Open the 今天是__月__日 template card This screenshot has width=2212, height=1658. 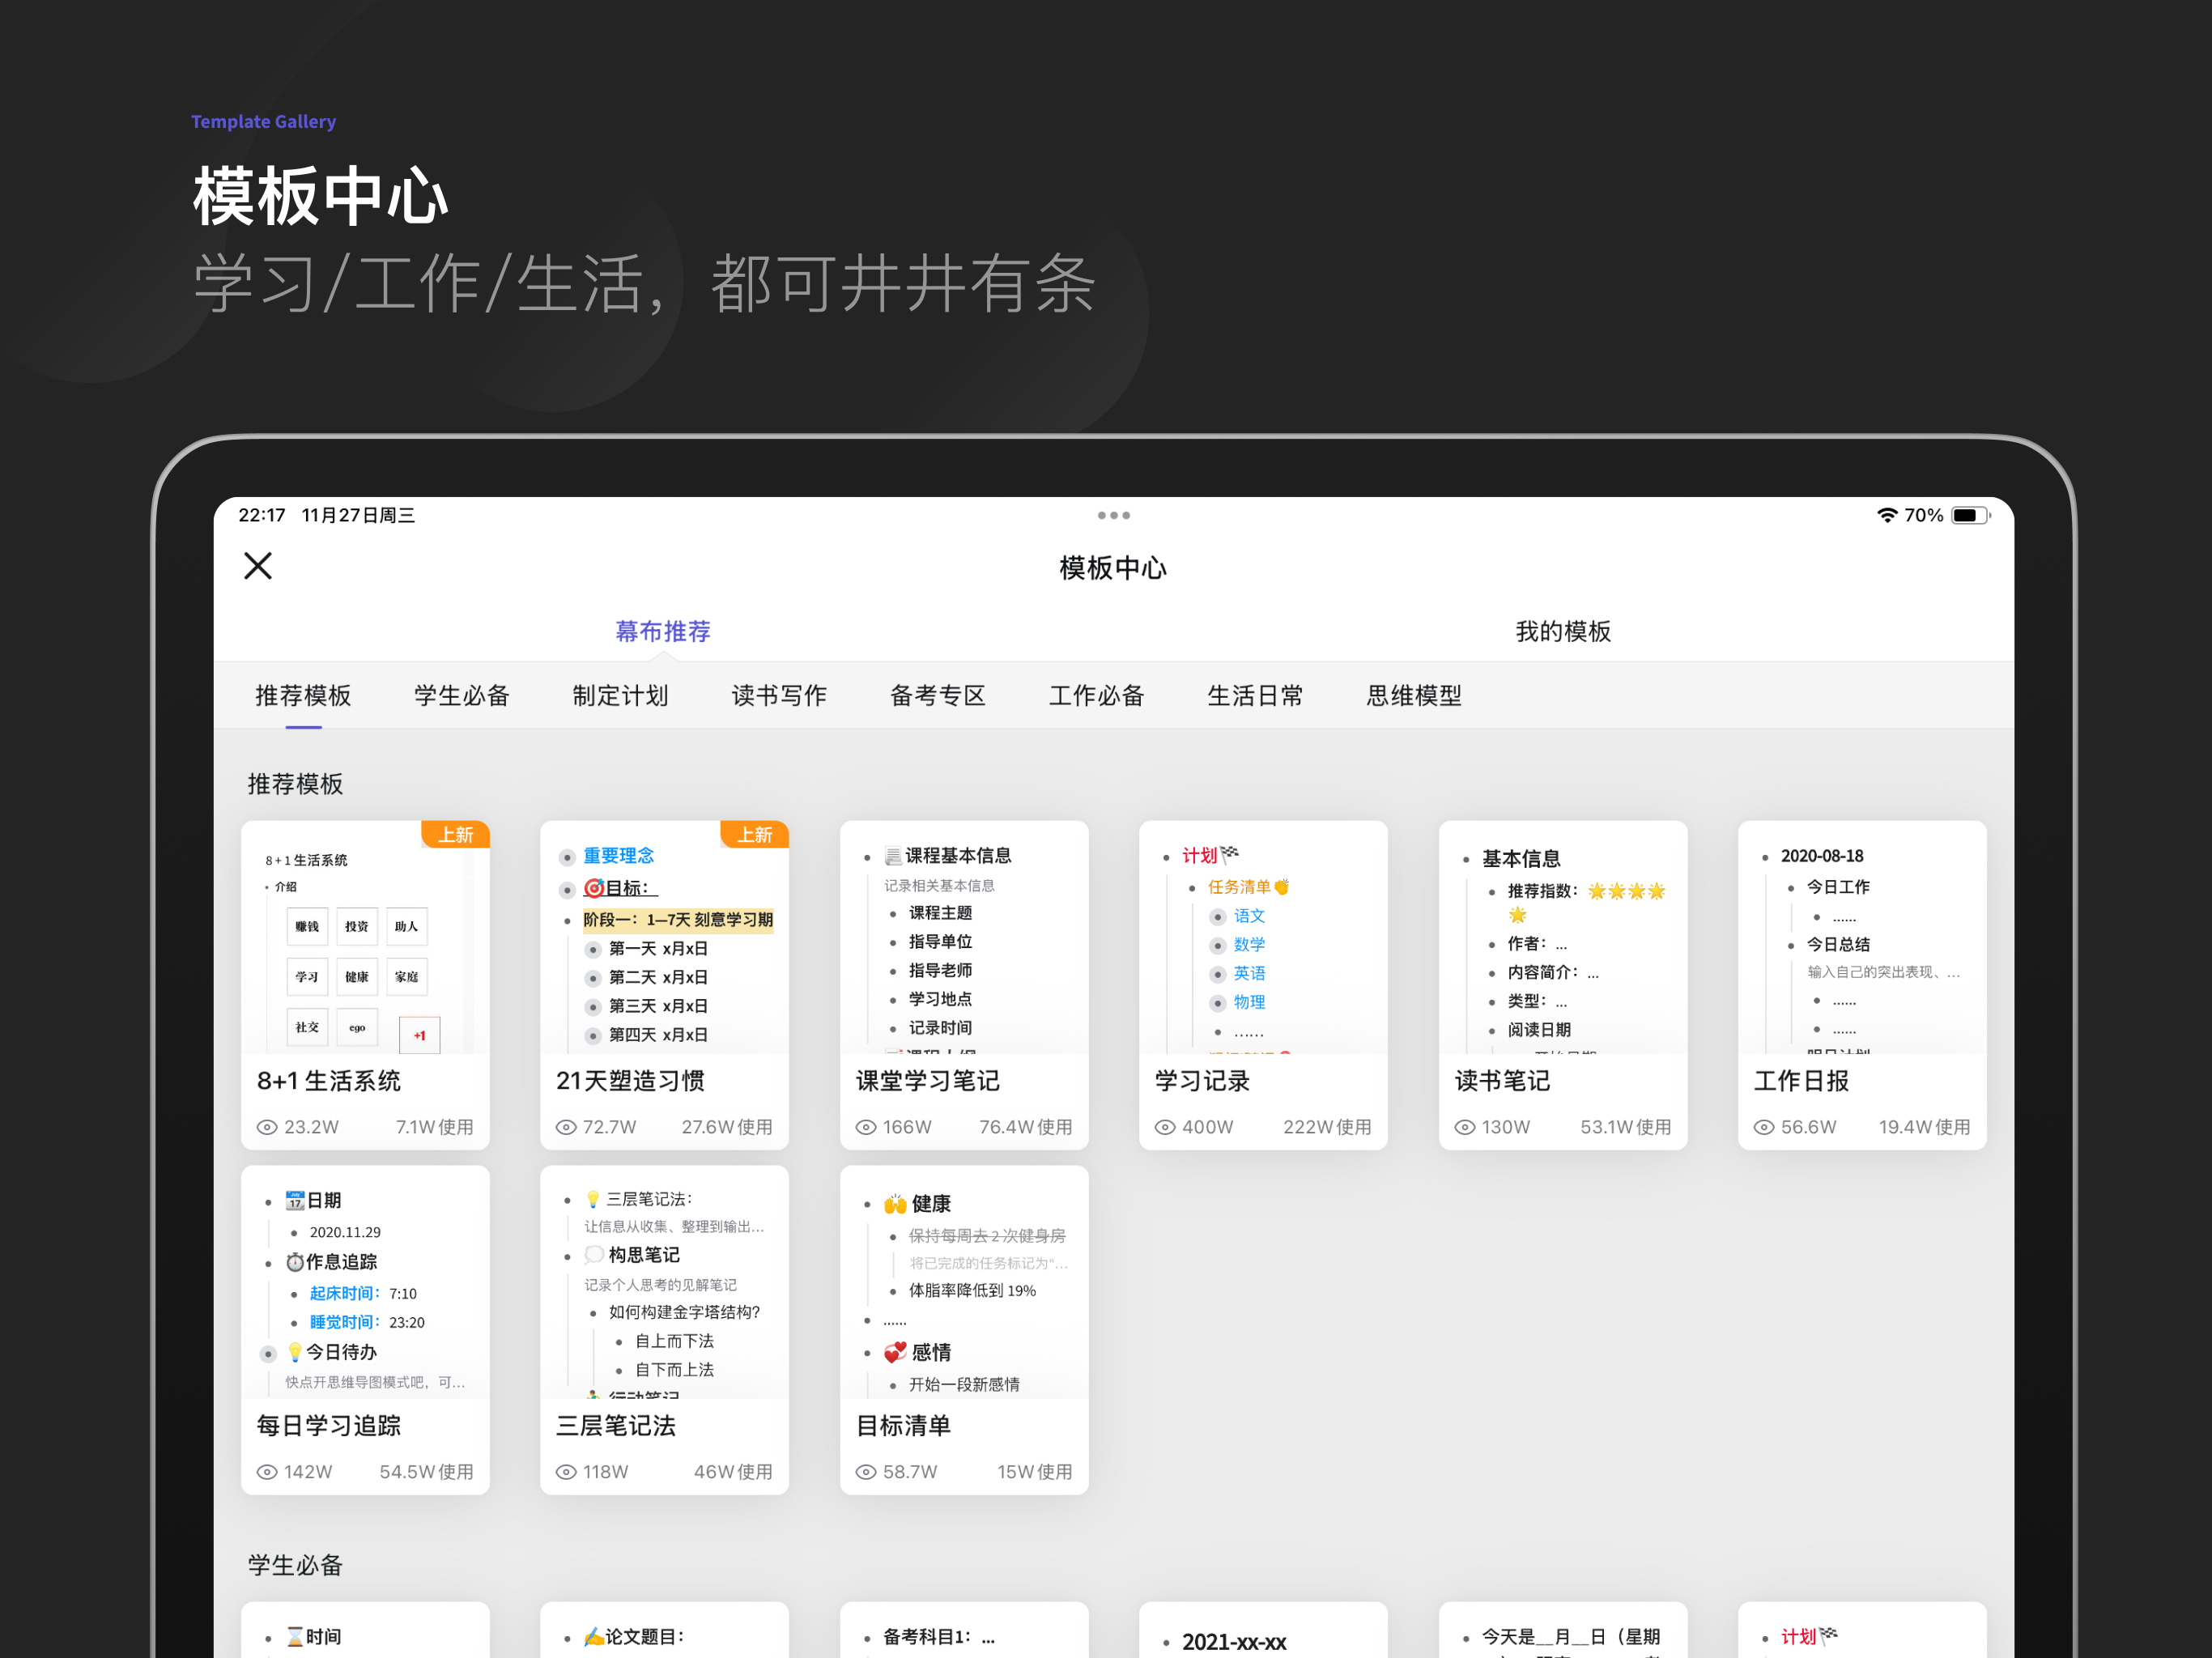point(1563,1630)
